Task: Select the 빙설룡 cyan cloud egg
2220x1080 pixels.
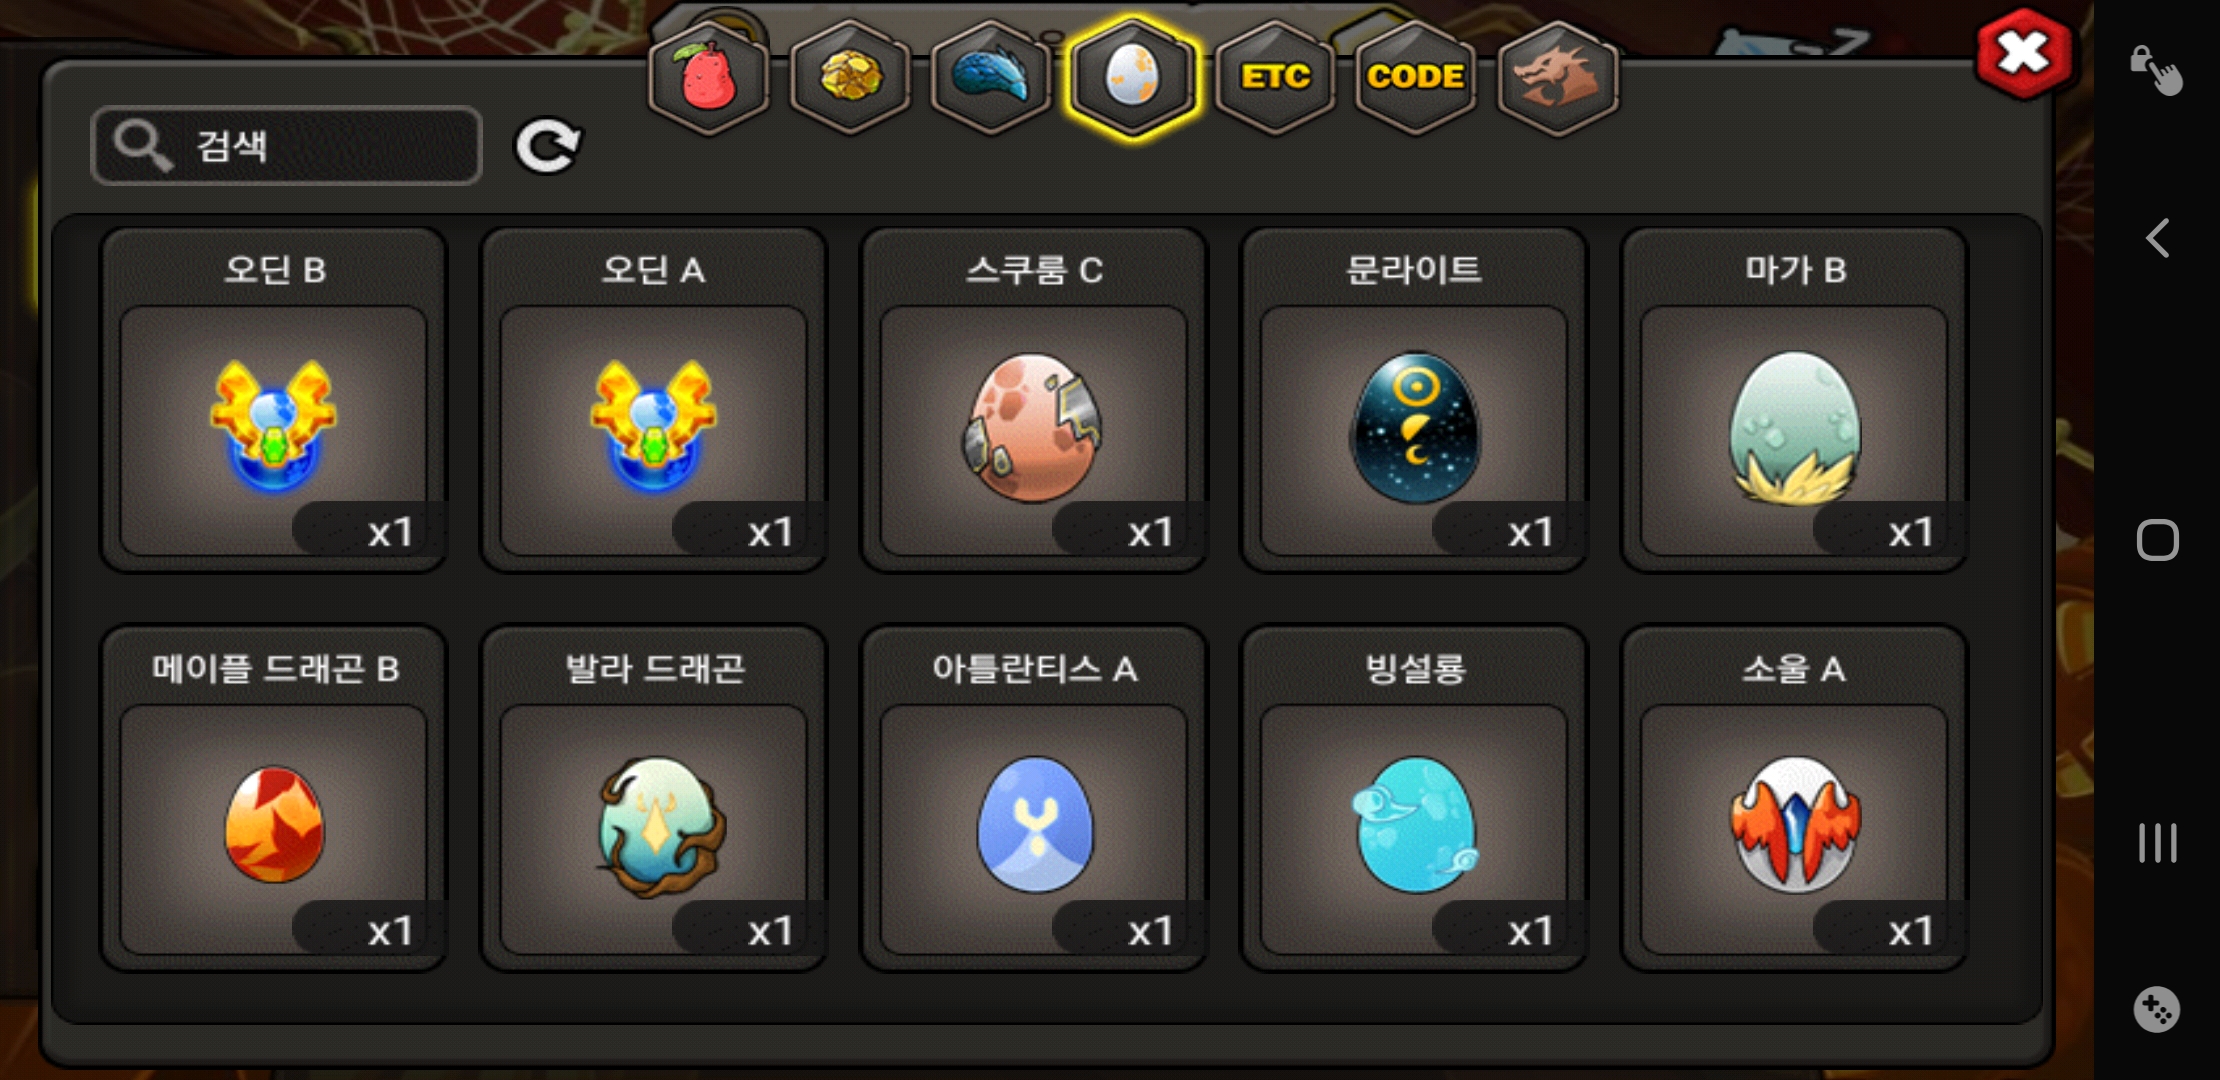Action: [x=1414, y=798]
